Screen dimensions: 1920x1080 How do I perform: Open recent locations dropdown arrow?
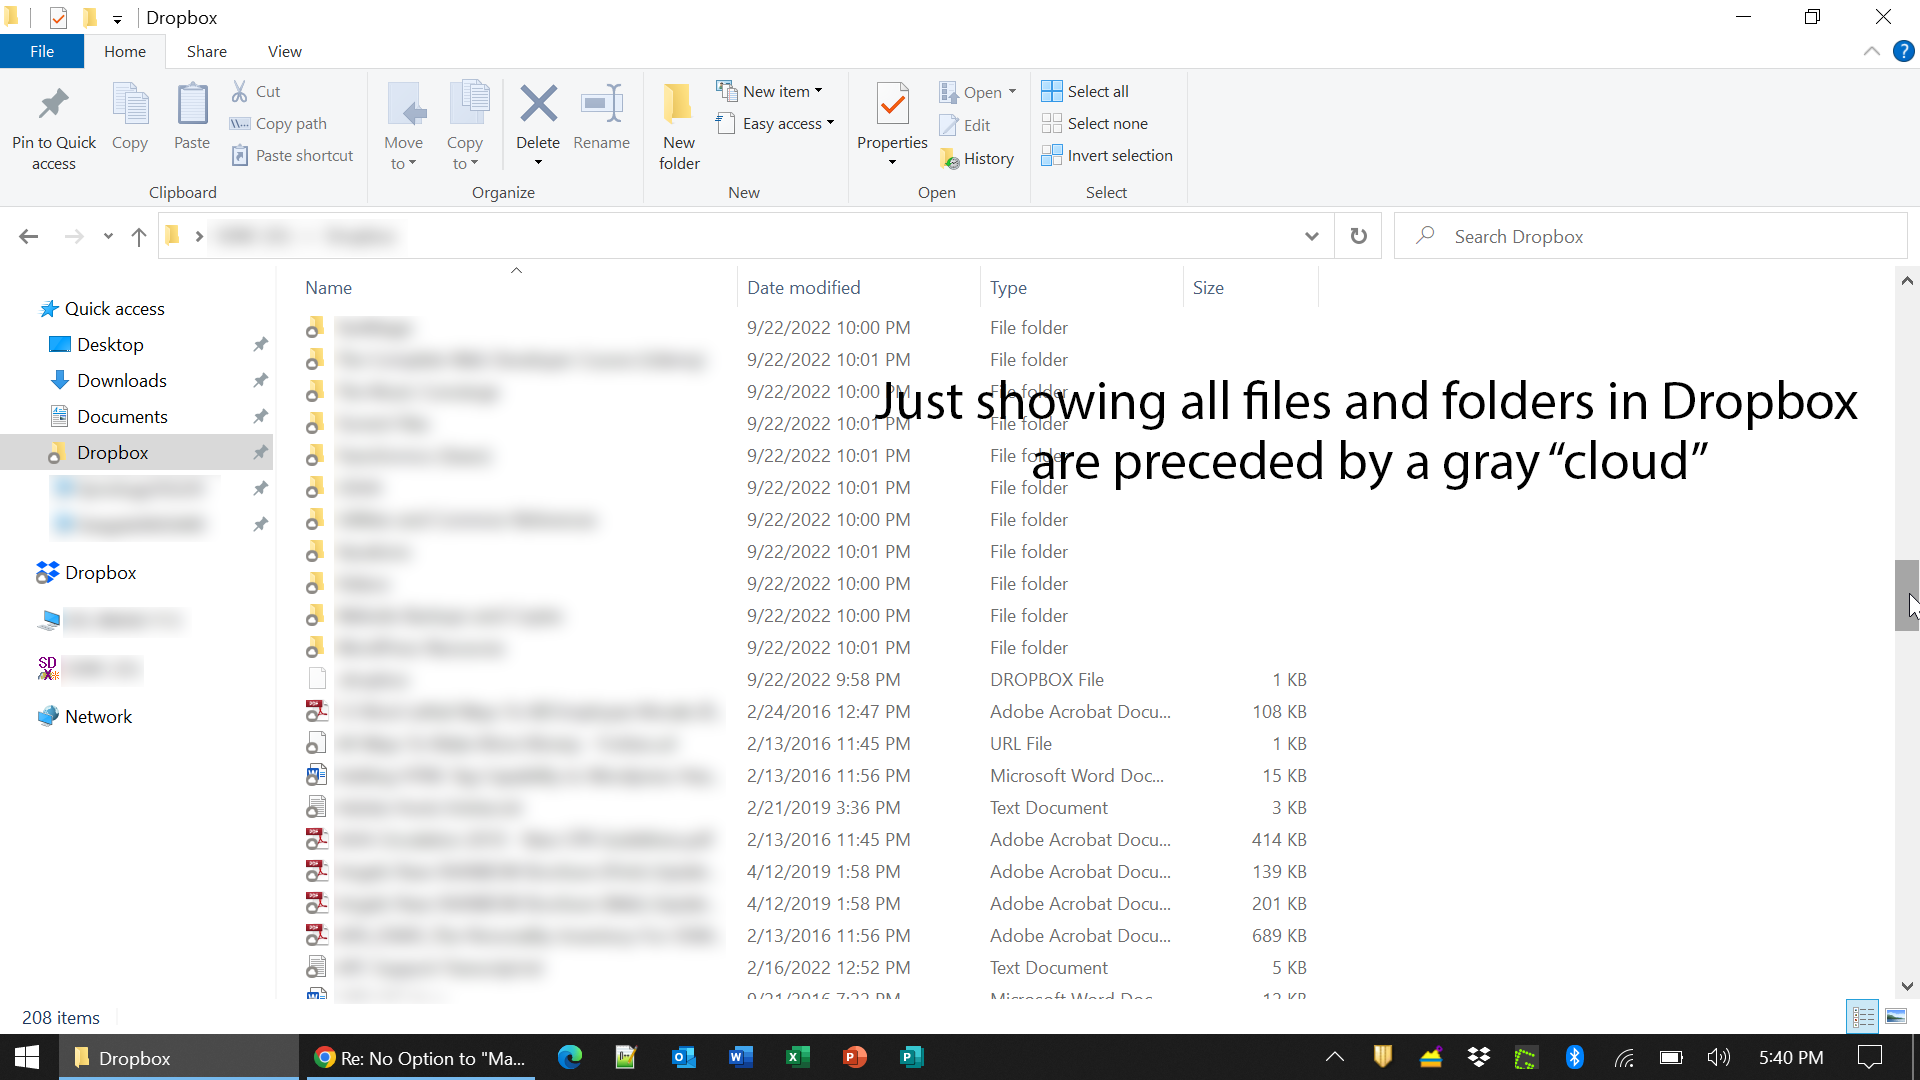108,236
